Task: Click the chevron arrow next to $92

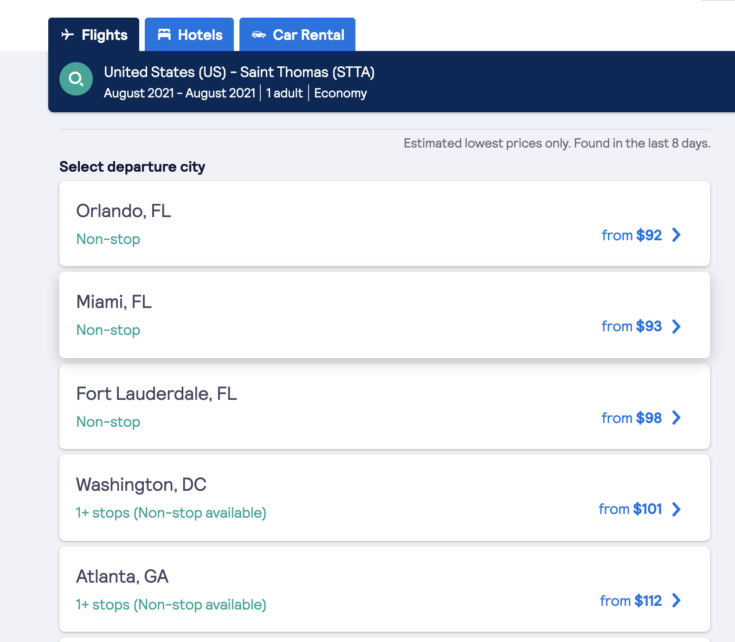Action: coord(677,235)
